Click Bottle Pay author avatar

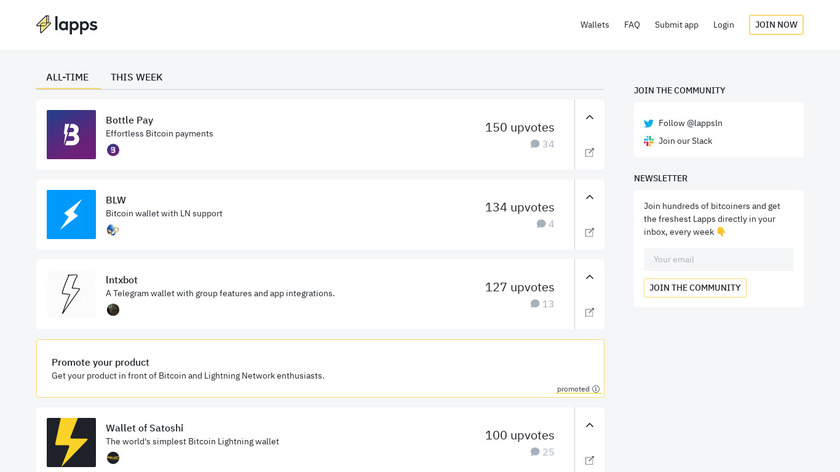pyautogui.click(x=113, y=150)
